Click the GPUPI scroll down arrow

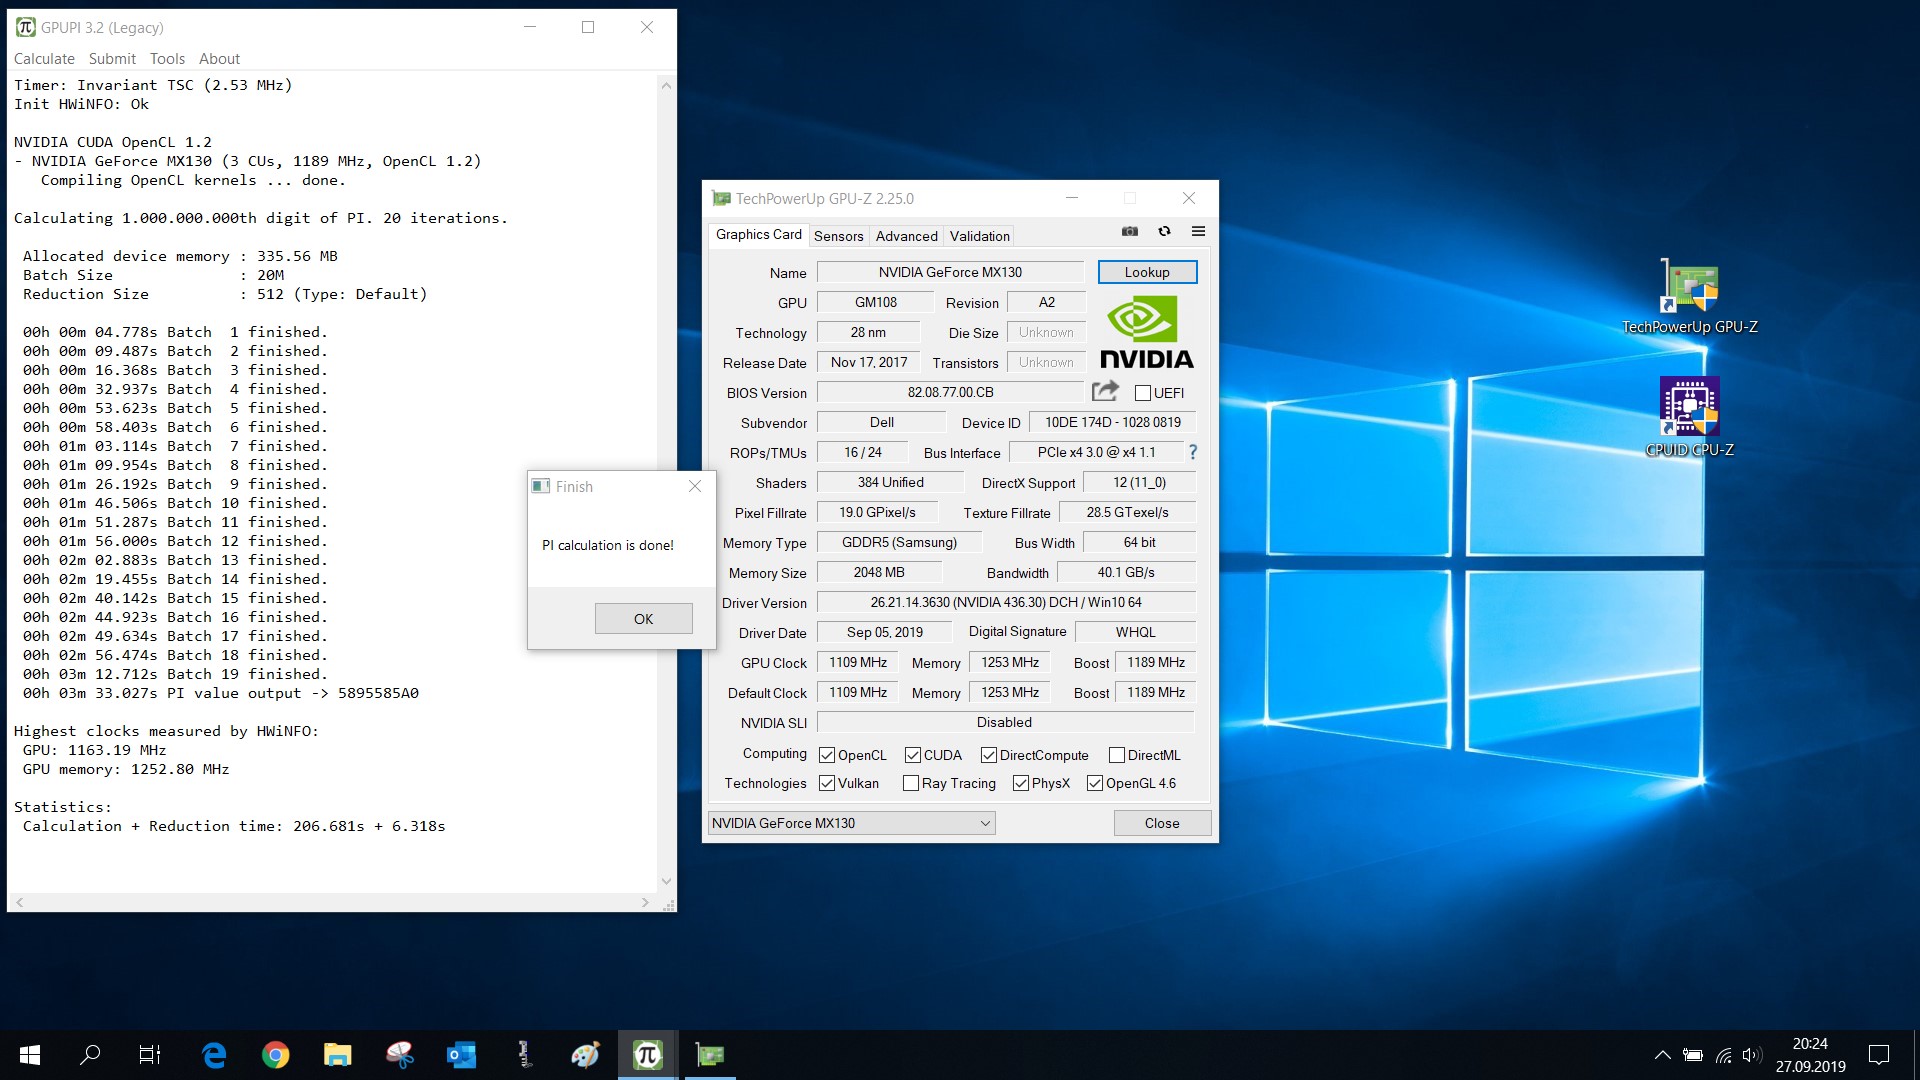click(x=666, y=882)
